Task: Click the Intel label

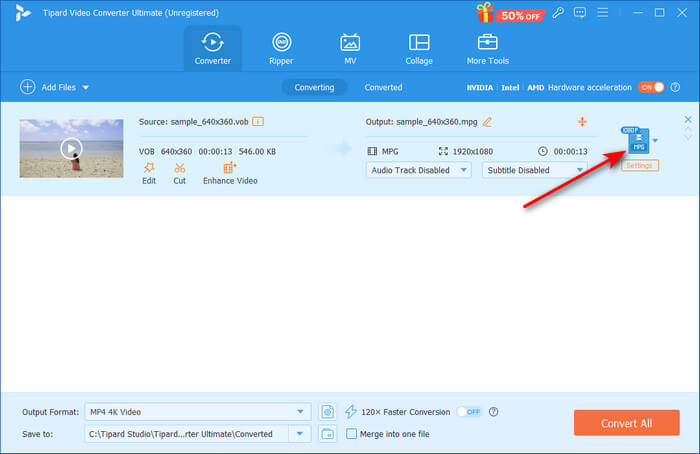Action: [x=510, y=87]
